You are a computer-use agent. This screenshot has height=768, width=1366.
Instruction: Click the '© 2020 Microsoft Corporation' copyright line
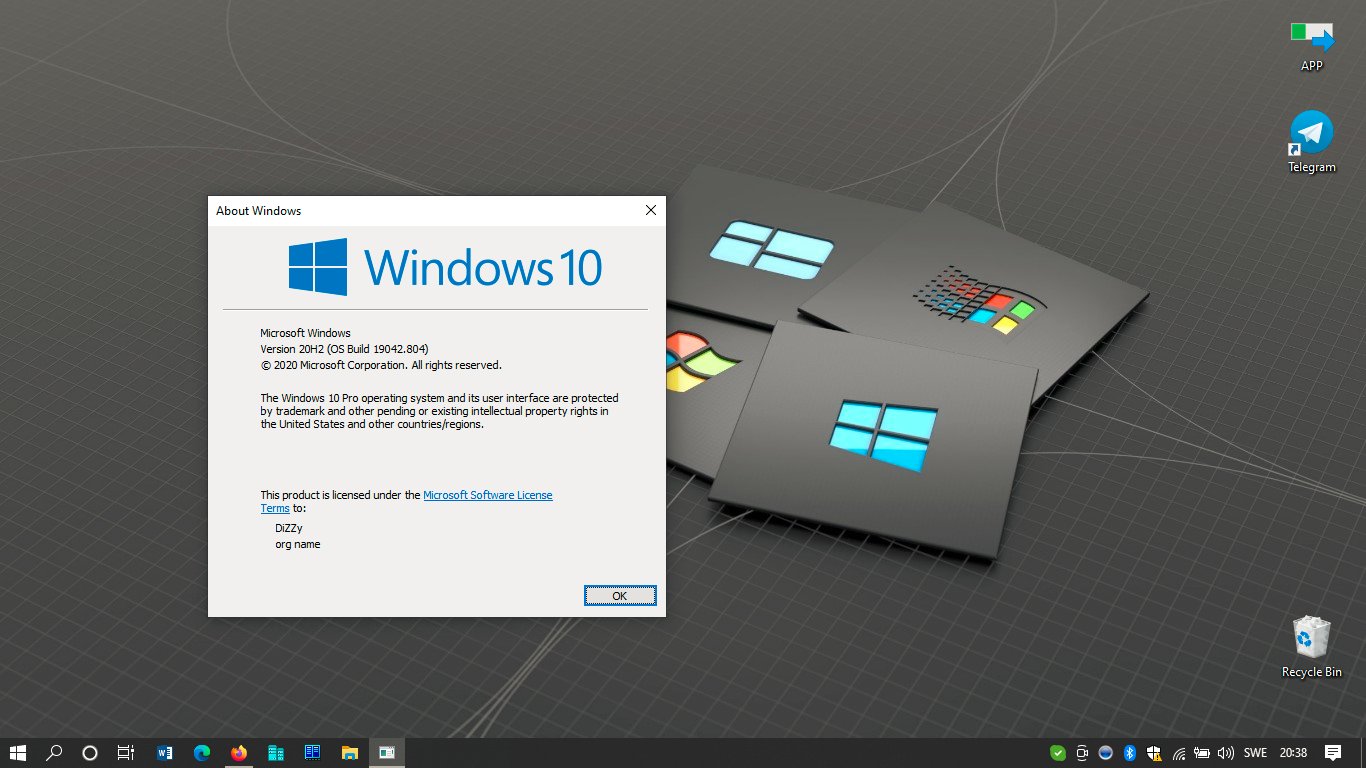pos(381,365)
